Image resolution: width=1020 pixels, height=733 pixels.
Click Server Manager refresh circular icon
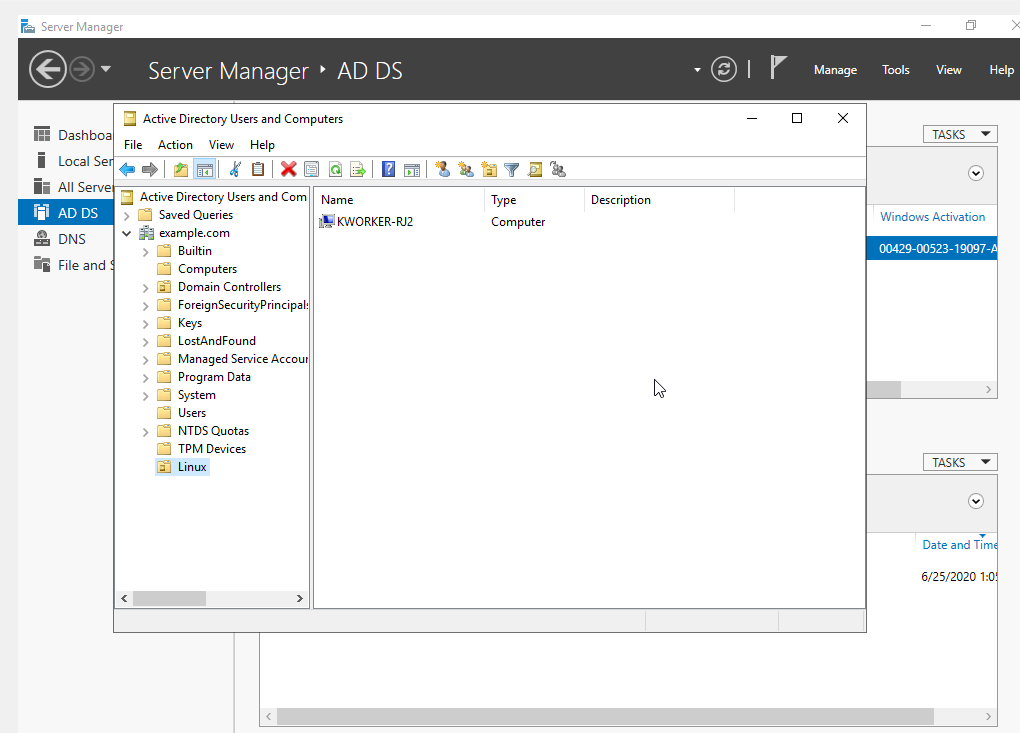point(723,69)
